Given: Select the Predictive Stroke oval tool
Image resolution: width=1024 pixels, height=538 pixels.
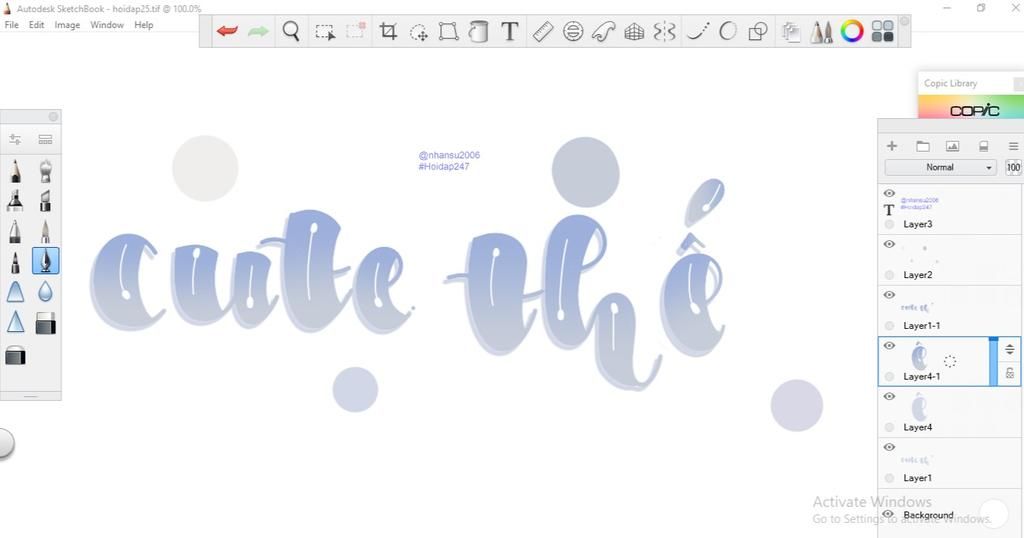Looking at the screenshot, I should [727, 31].
